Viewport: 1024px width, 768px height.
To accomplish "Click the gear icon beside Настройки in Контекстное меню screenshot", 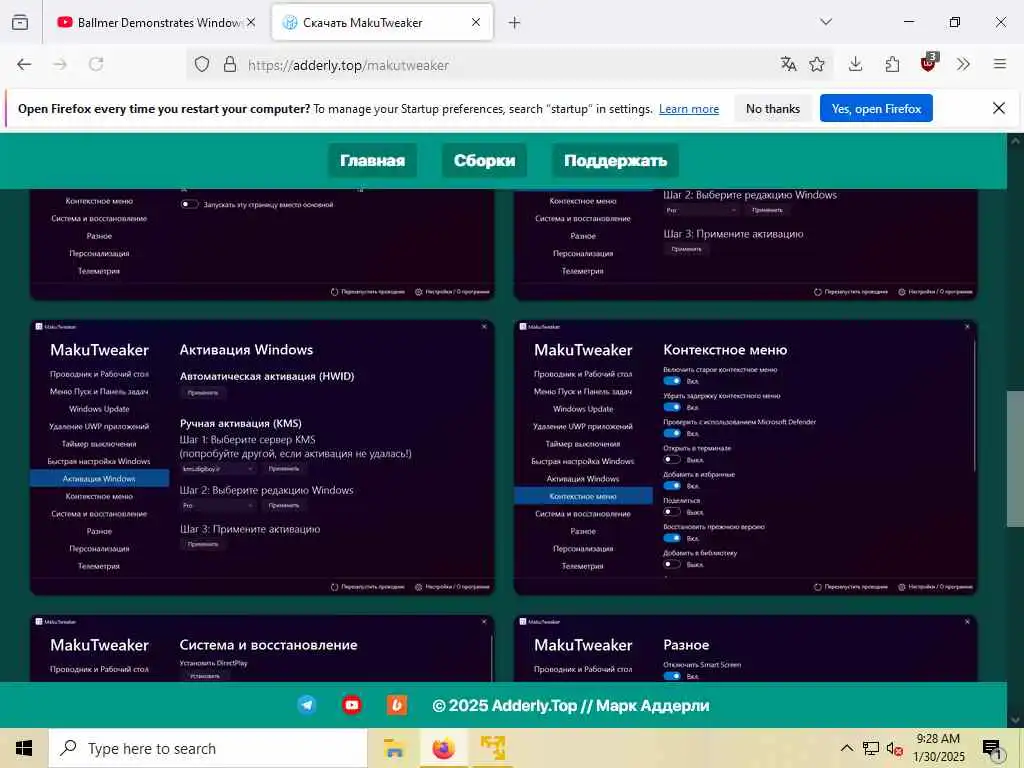I will [x=902, y=587].
